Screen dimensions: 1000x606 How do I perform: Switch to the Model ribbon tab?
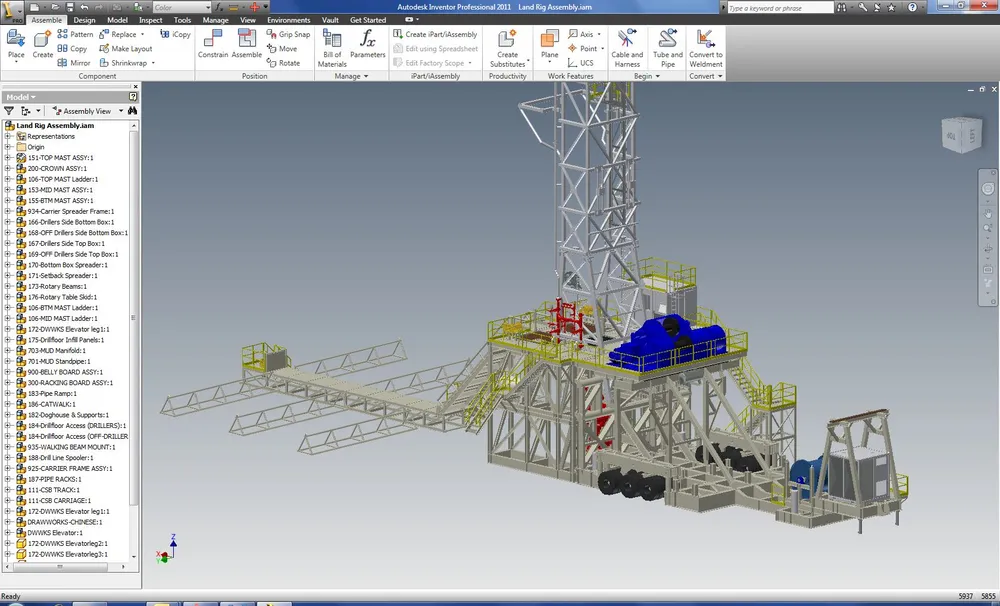[117, 20]
